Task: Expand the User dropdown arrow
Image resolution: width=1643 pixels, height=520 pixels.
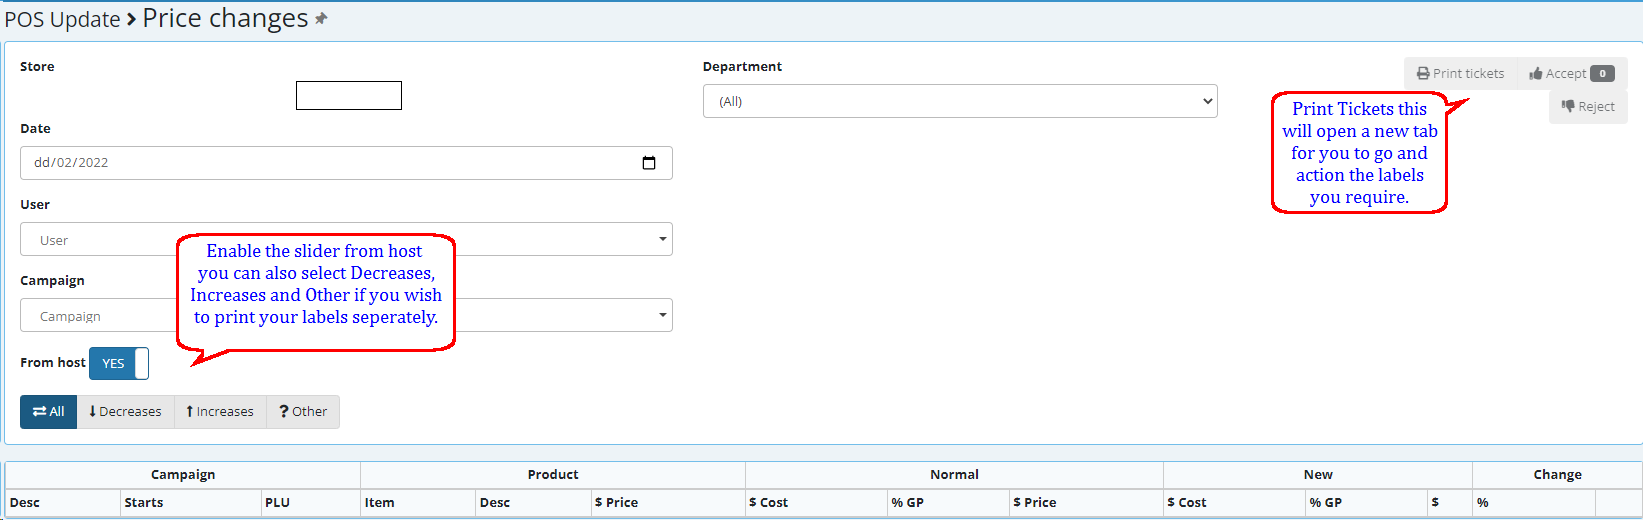Action: (x=662, y=239)
